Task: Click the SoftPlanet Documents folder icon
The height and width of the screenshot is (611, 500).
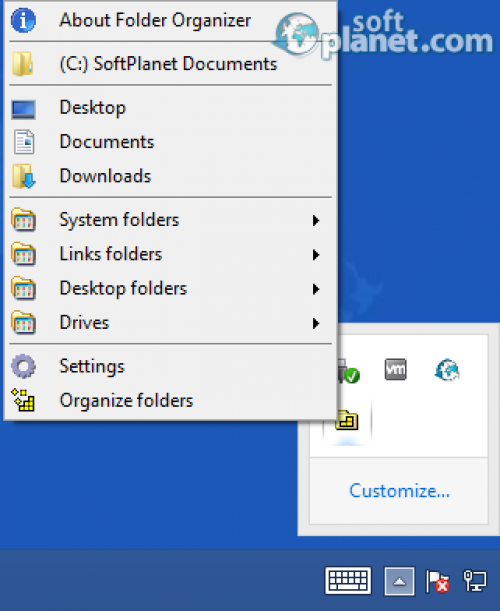Action: (x=23, y=64)
